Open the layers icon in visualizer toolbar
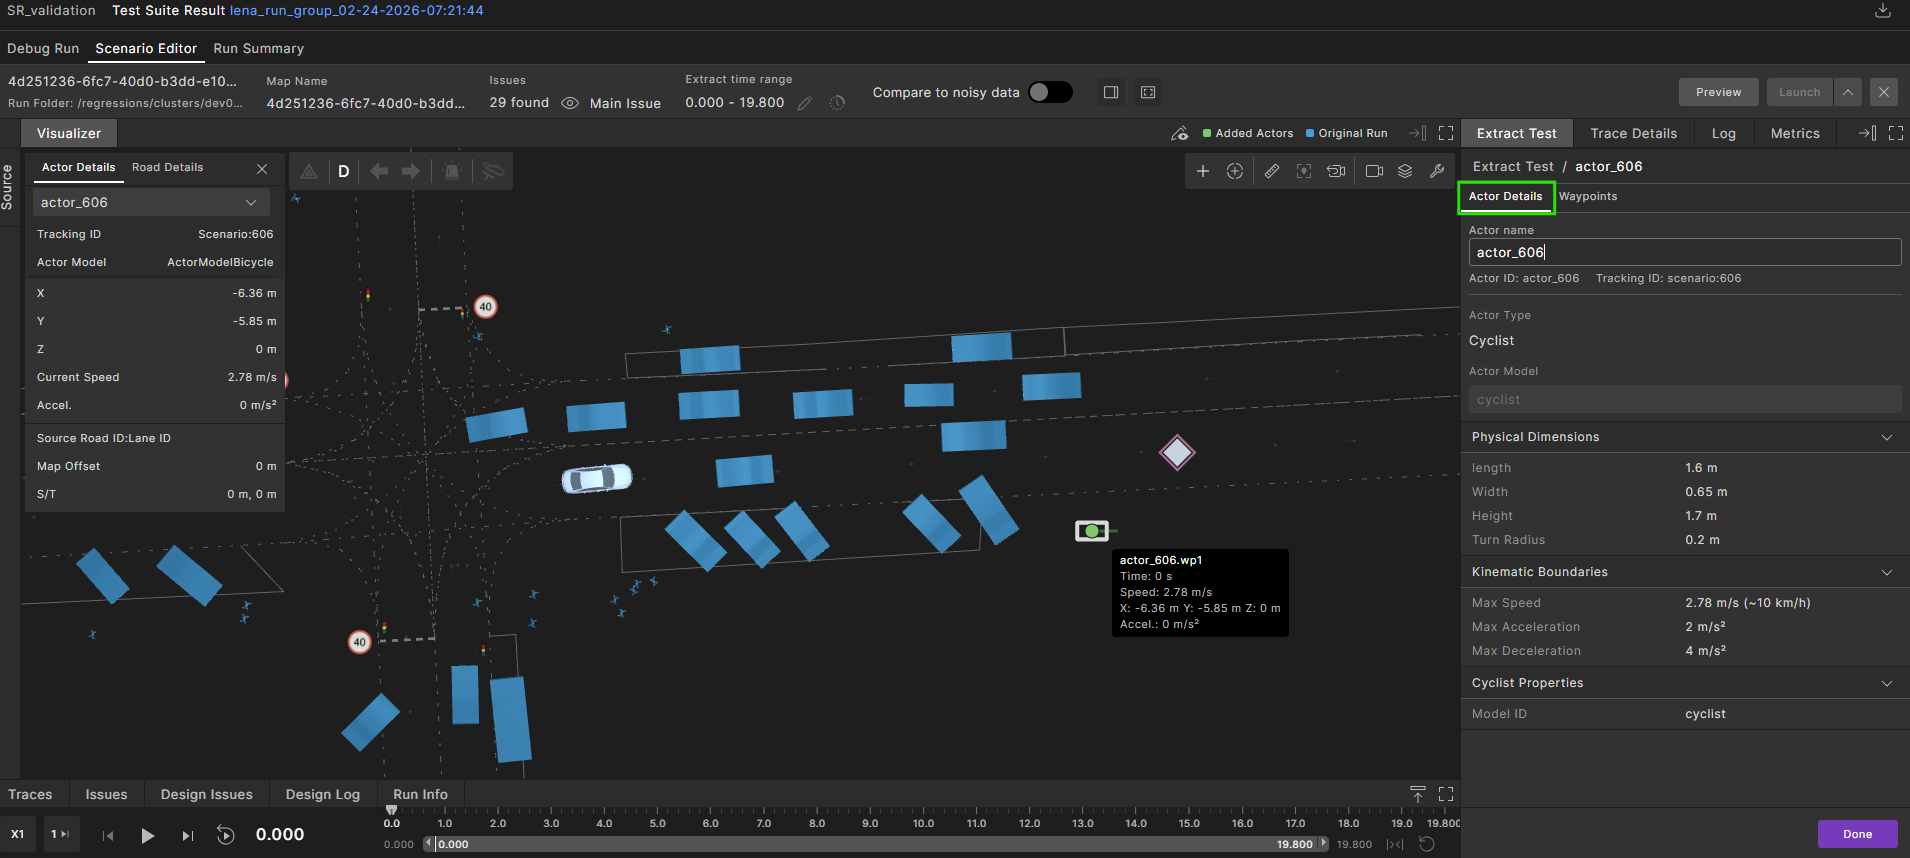This screenshot has width=1910, height=858. click(x=1405, y=171)
